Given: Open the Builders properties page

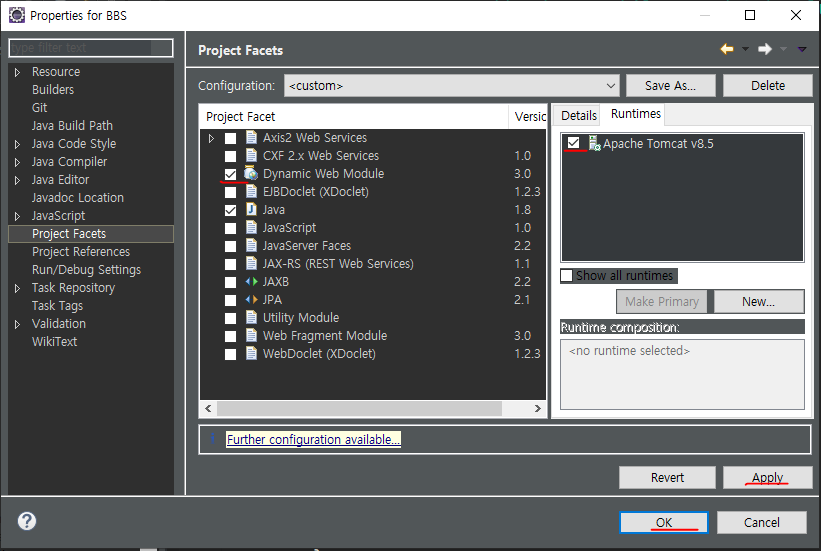Looking at the screenshot, I should pyautogui.click(x=53, y=90).
